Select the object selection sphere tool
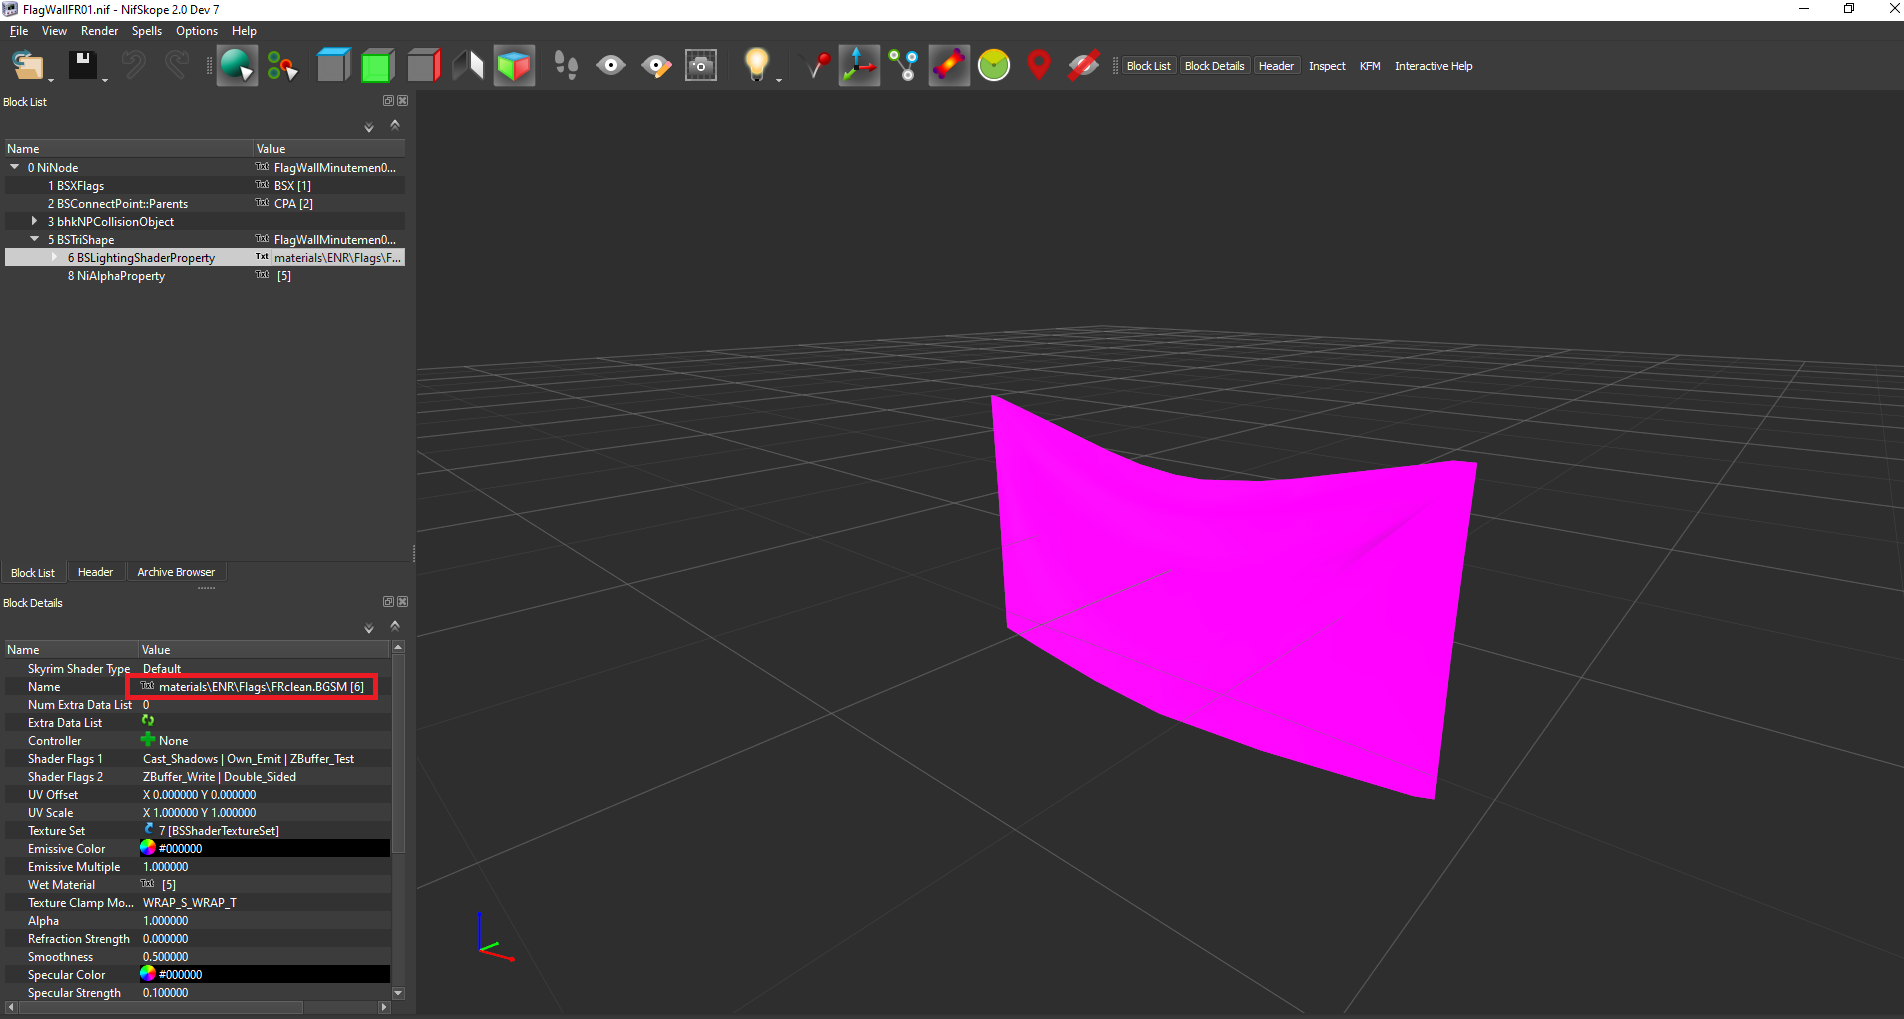 coord(237,66)
